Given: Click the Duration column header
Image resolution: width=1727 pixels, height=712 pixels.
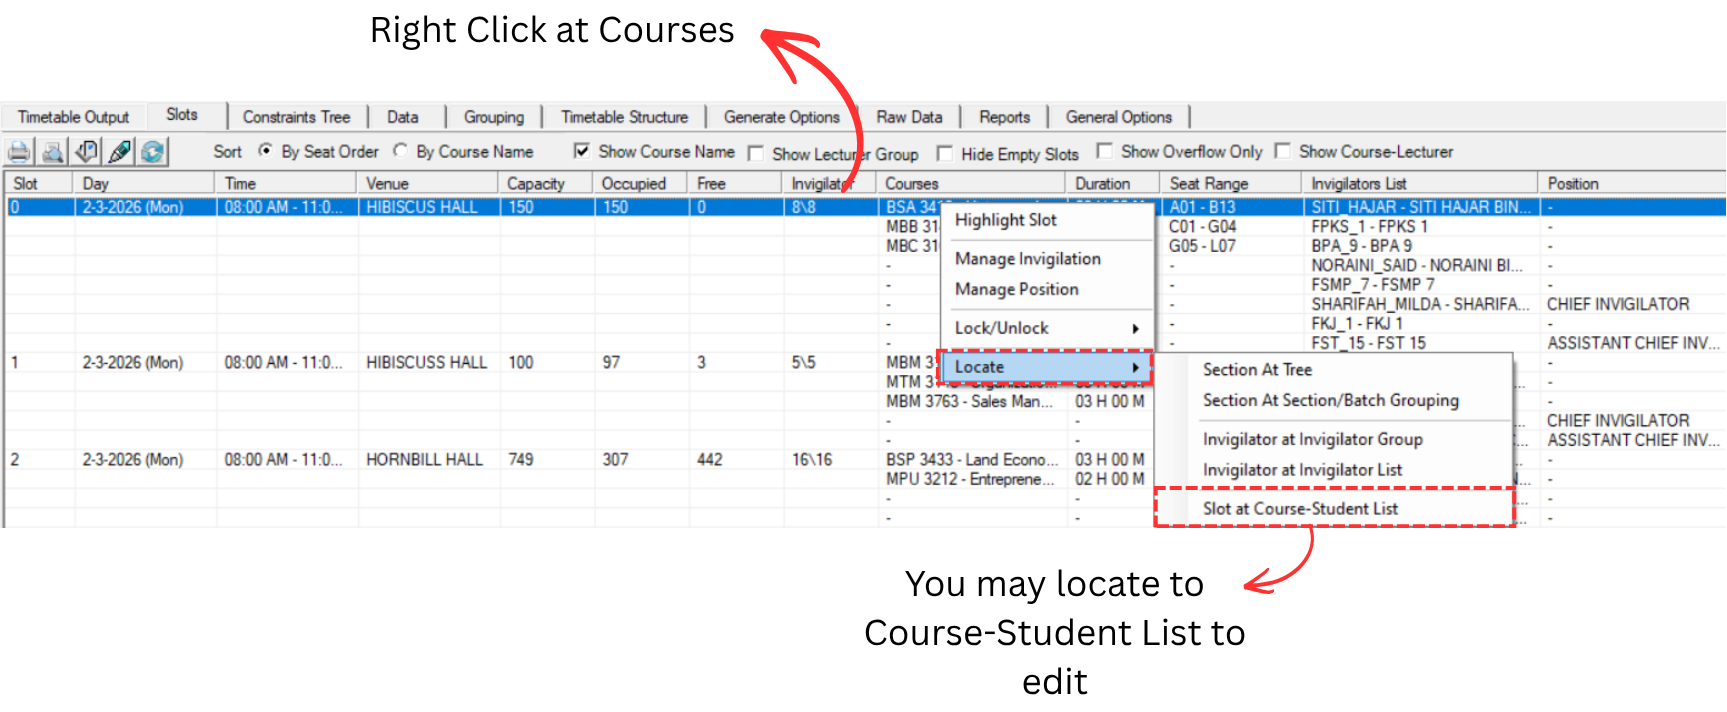Looking at the screenshot, I should coord(1114,184).
